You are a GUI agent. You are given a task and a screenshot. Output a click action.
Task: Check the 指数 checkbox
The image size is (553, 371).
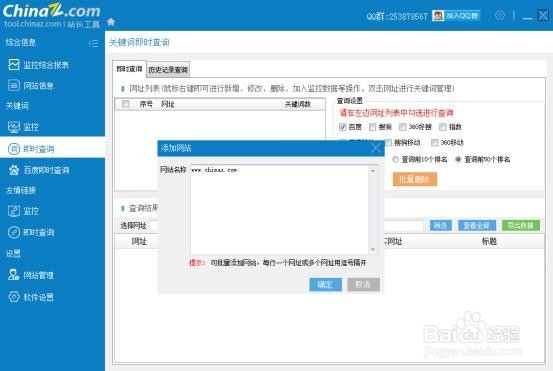(x=443, y=127)
